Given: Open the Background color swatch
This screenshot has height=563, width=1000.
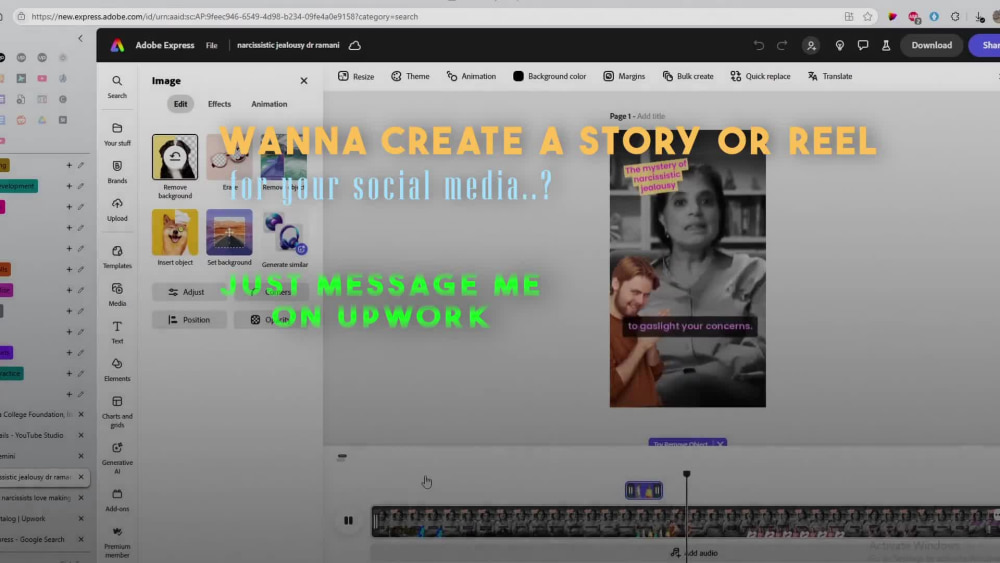Looking at the screenshot, I should pyautogui.click(x=549, y=76).
